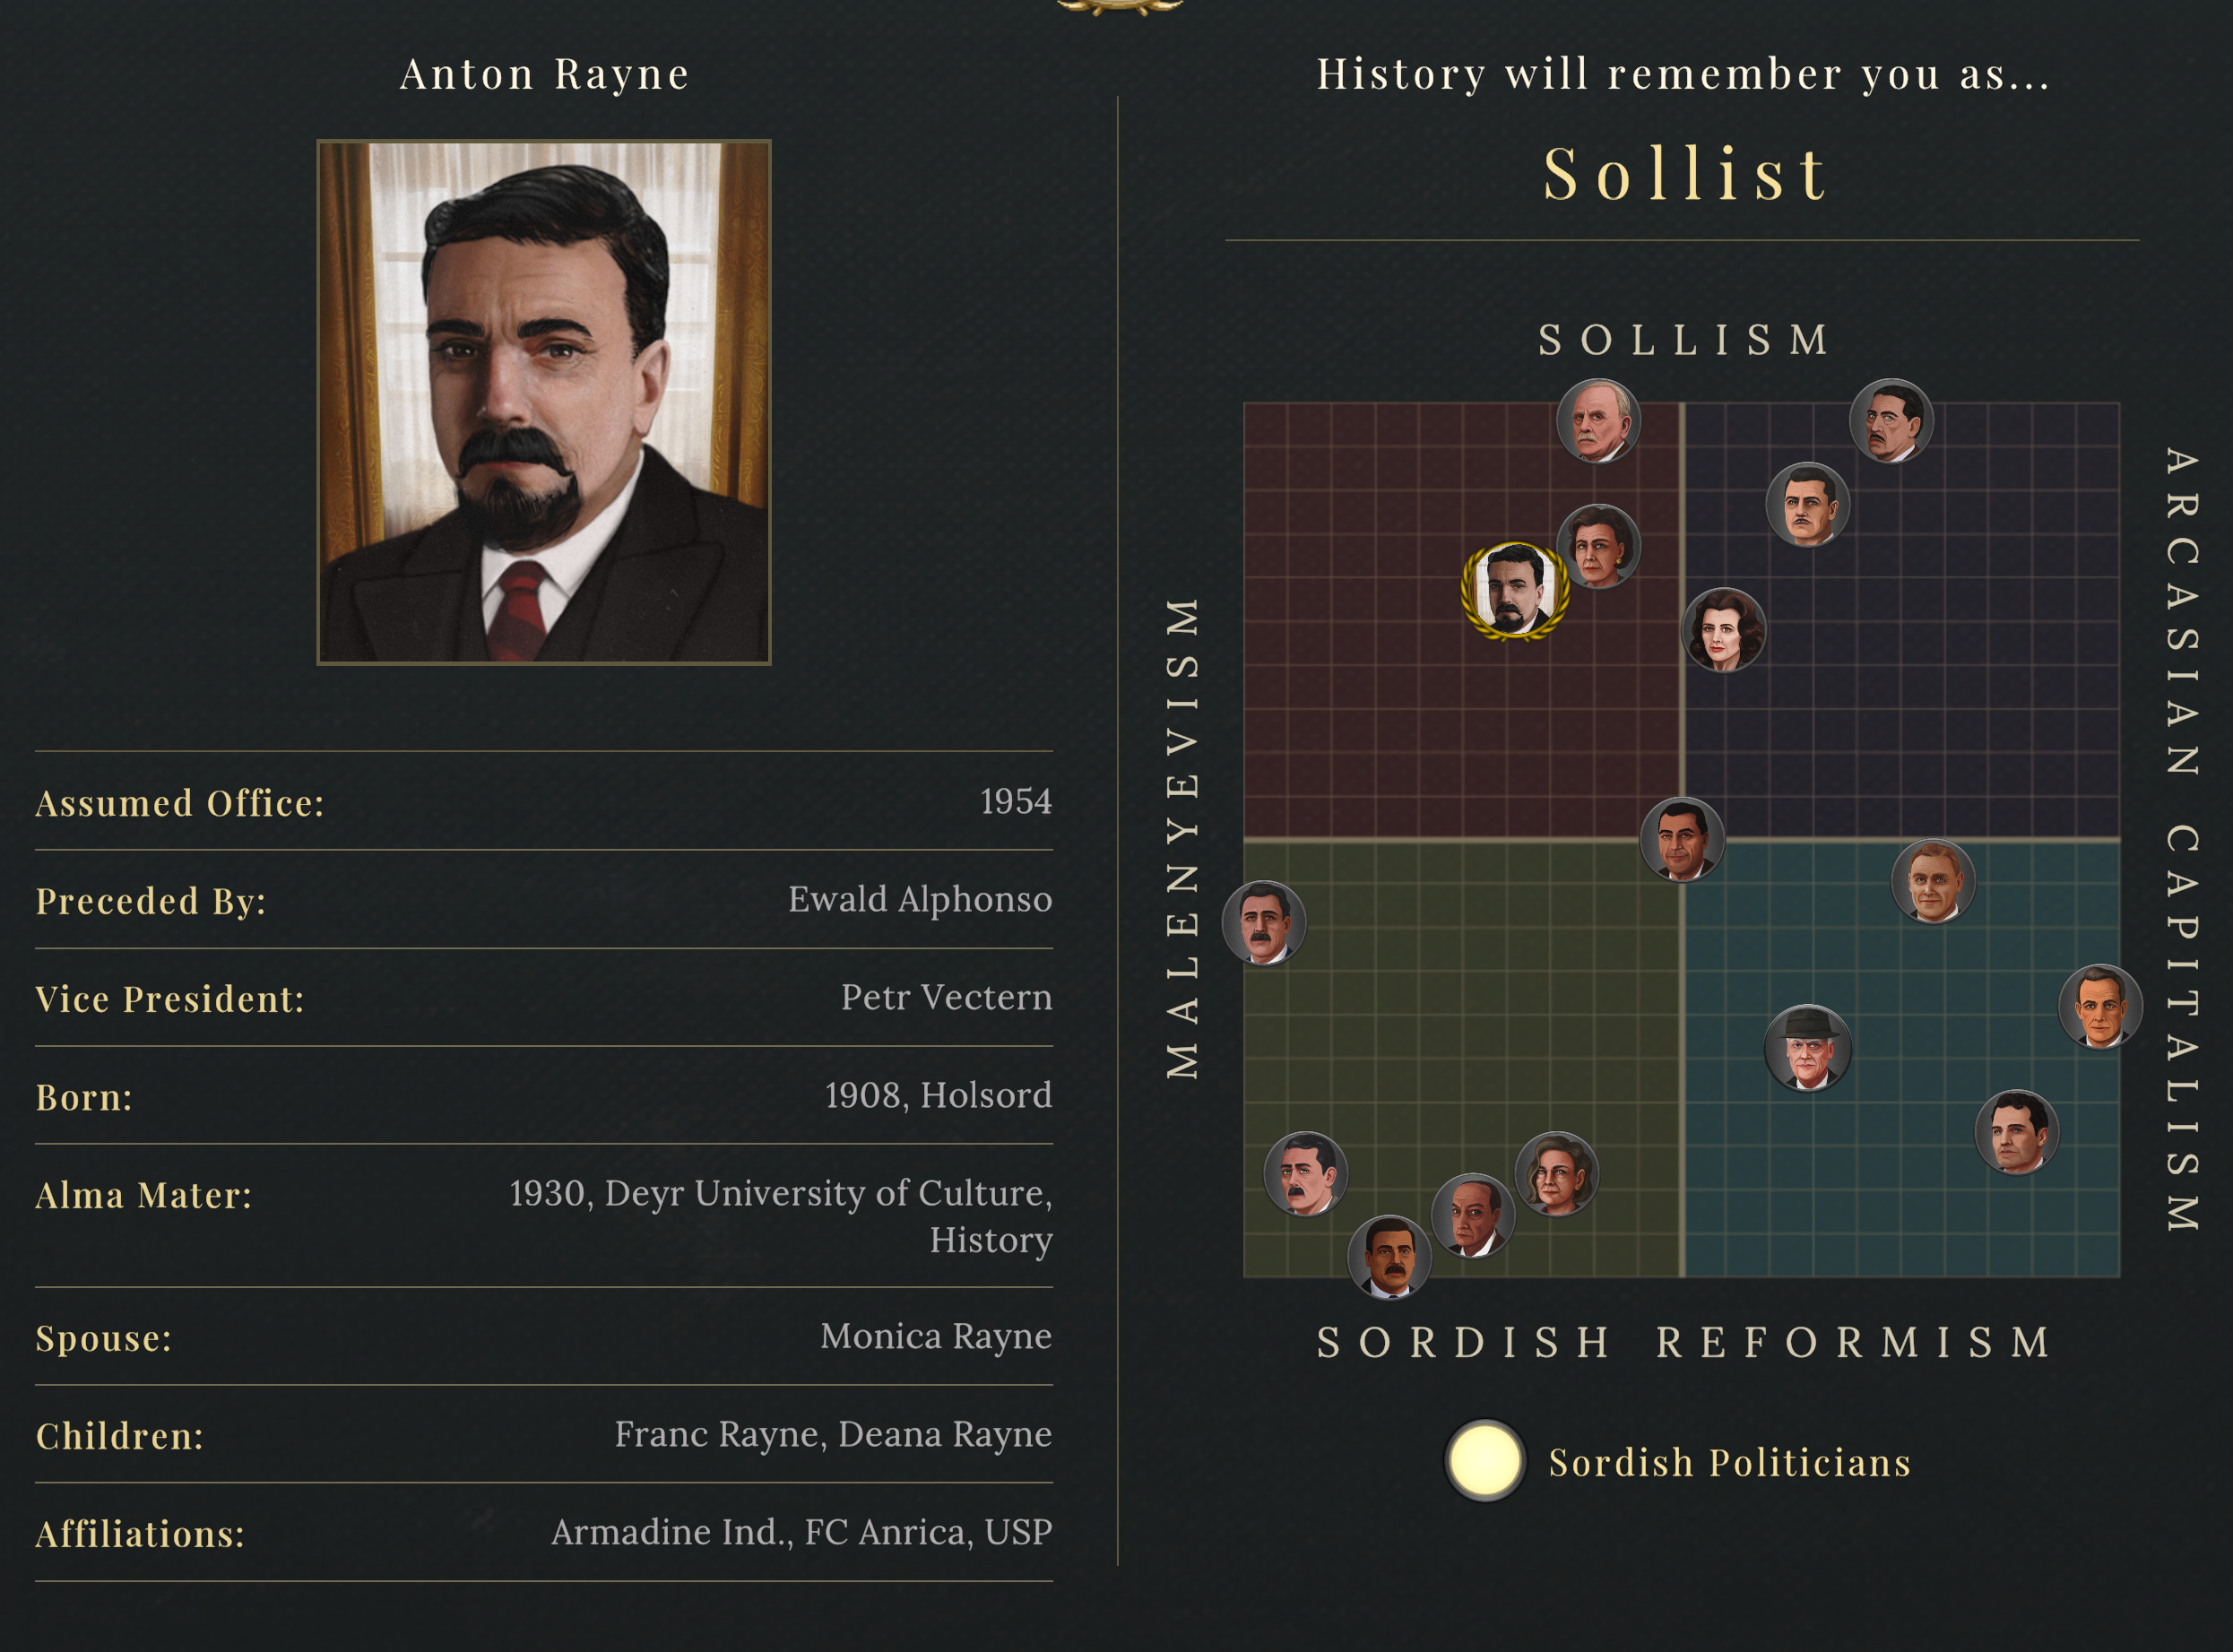Click the 'Spouse:' label
The width and height of the screenshot is (2233, 1652).
(104, 1339)
